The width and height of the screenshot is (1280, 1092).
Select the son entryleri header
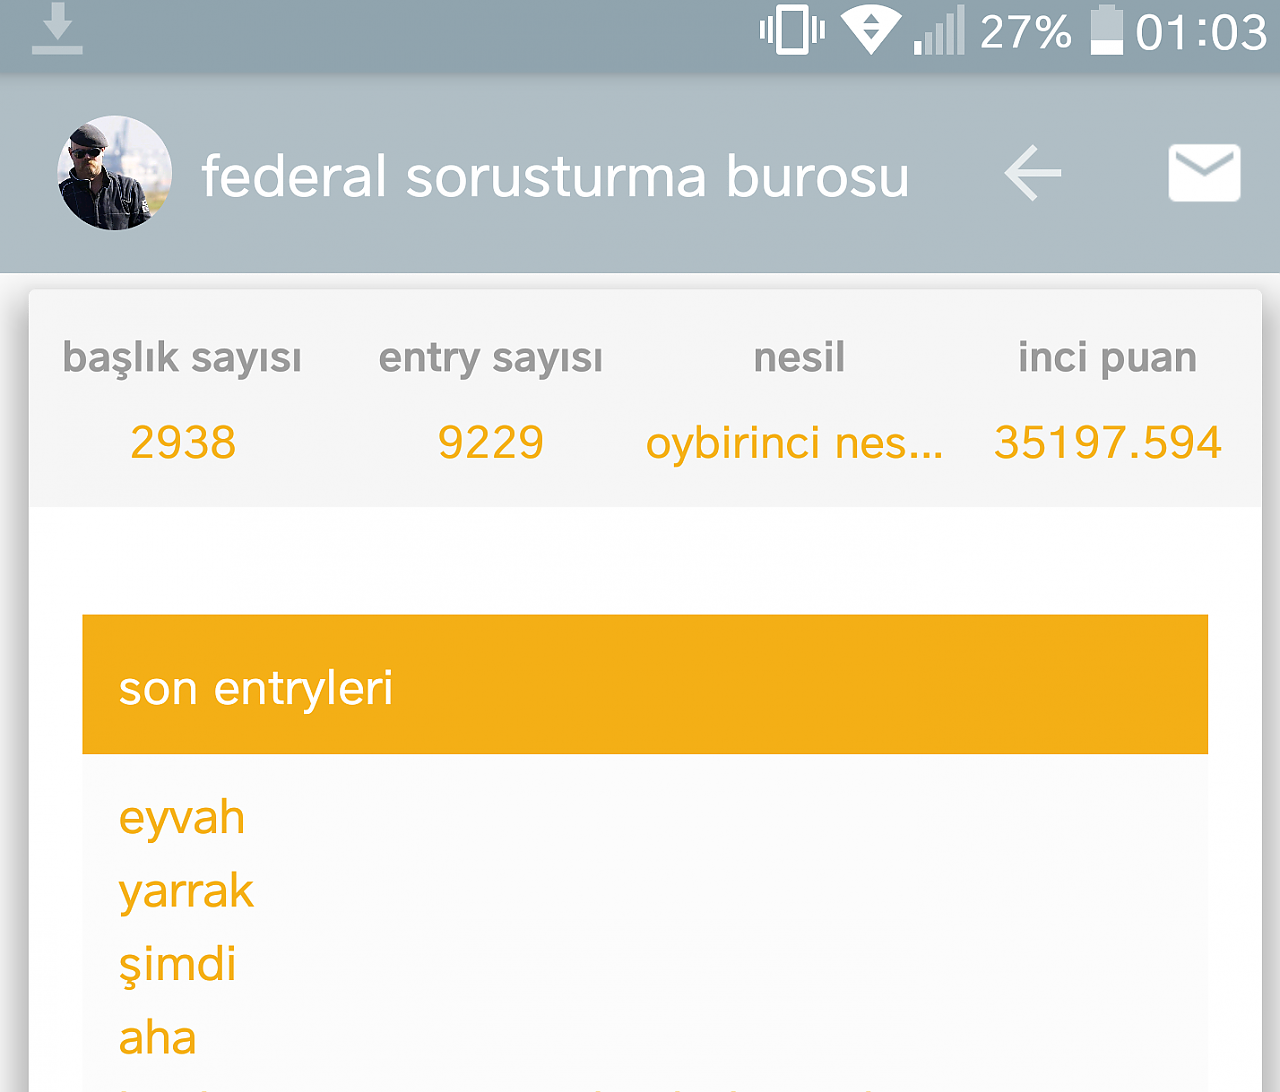click(x=645, y=684)
